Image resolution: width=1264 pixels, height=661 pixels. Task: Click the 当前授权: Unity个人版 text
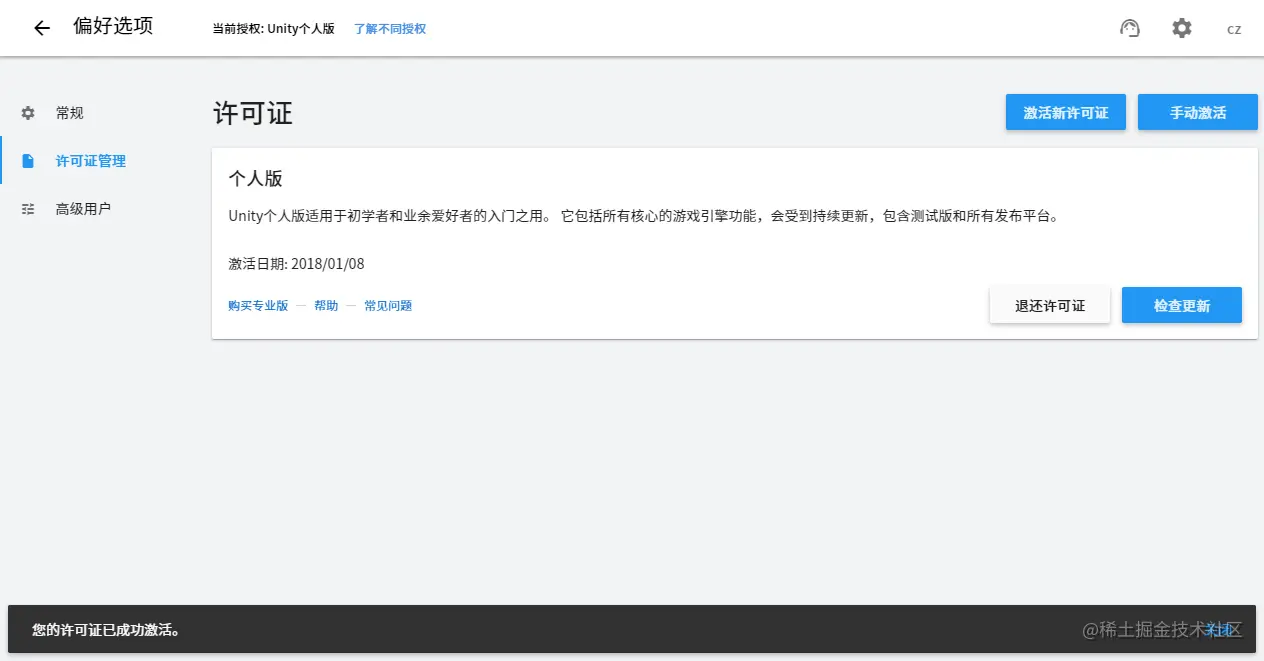[x=274, y=29]
